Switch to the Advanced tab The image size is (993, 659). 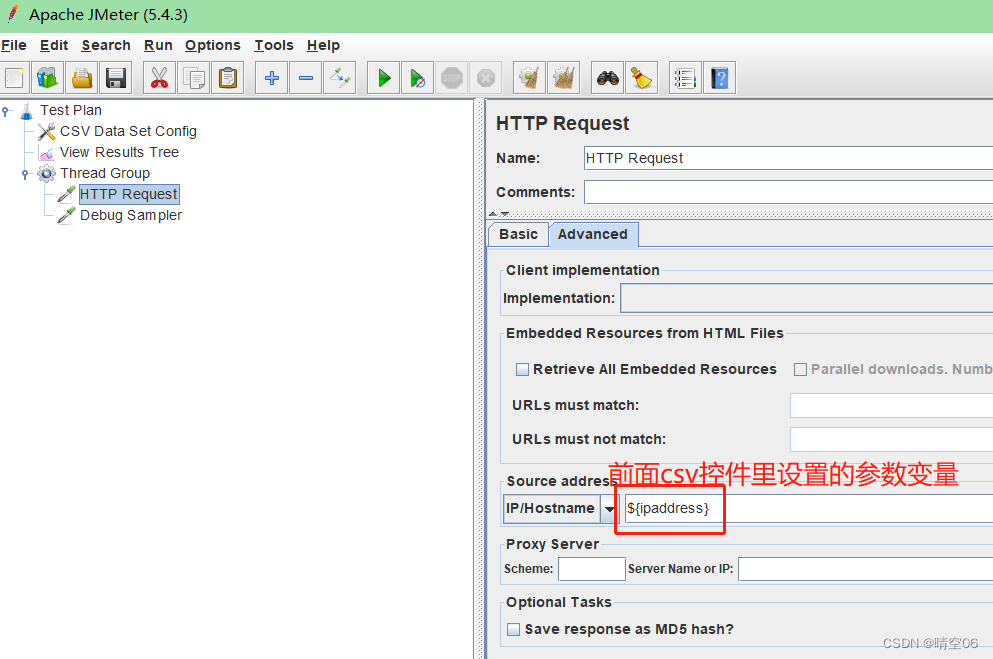tap(593, 234)
